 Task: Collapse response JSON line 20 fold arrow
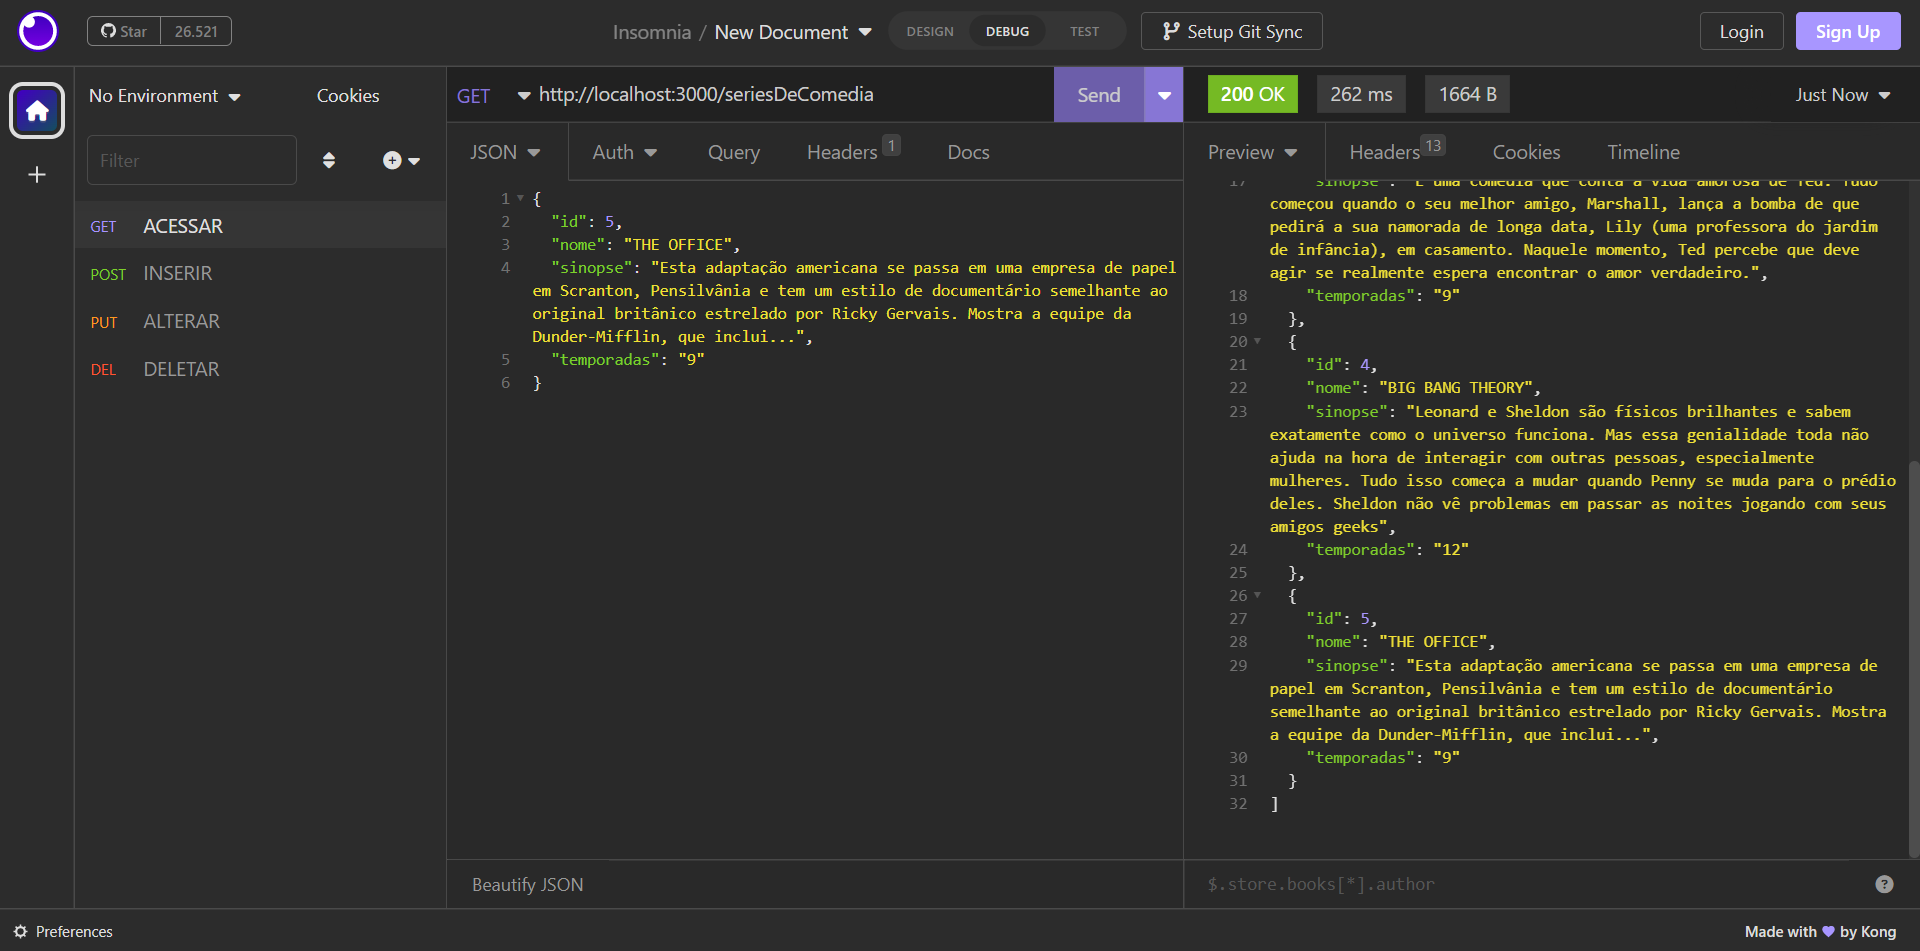point(1257,341)
